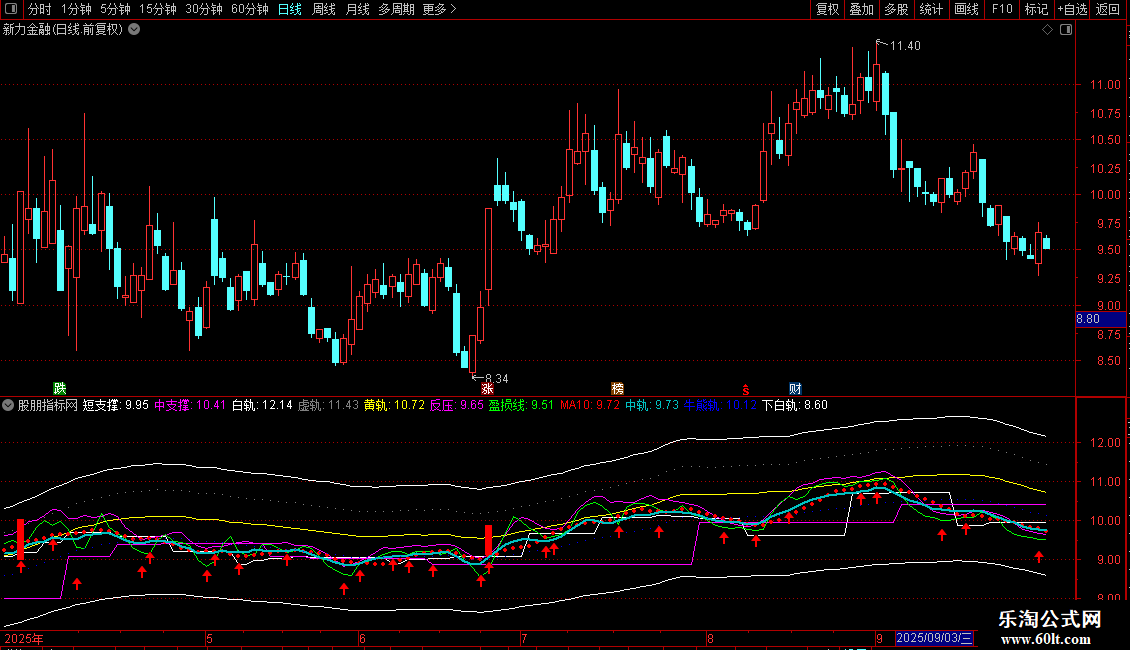Toggle the left sidebar panel icon

pyautogui.click(x=11, y=9)
